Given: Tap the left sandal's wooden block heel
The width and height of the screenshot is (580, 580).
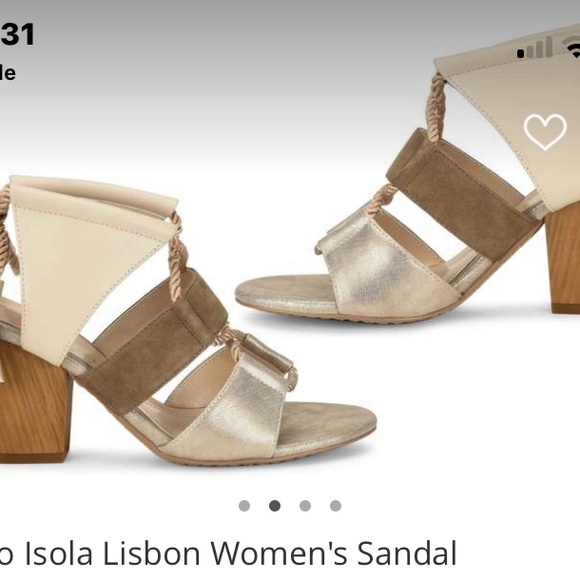Looking at the screenshot, I should point(35,401).
